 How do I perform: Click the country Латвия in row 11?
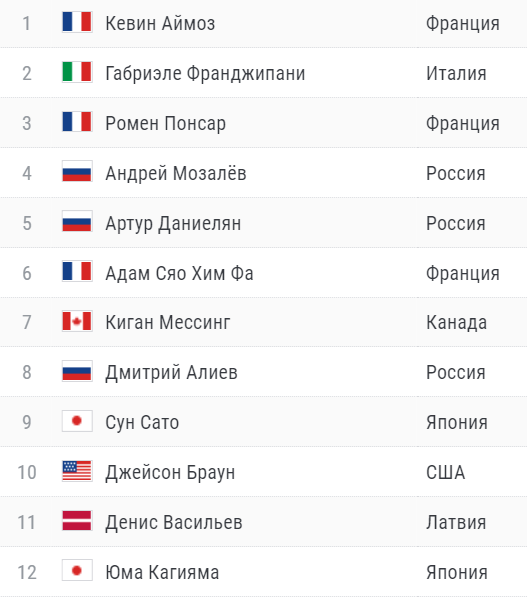tap(456, 522)
